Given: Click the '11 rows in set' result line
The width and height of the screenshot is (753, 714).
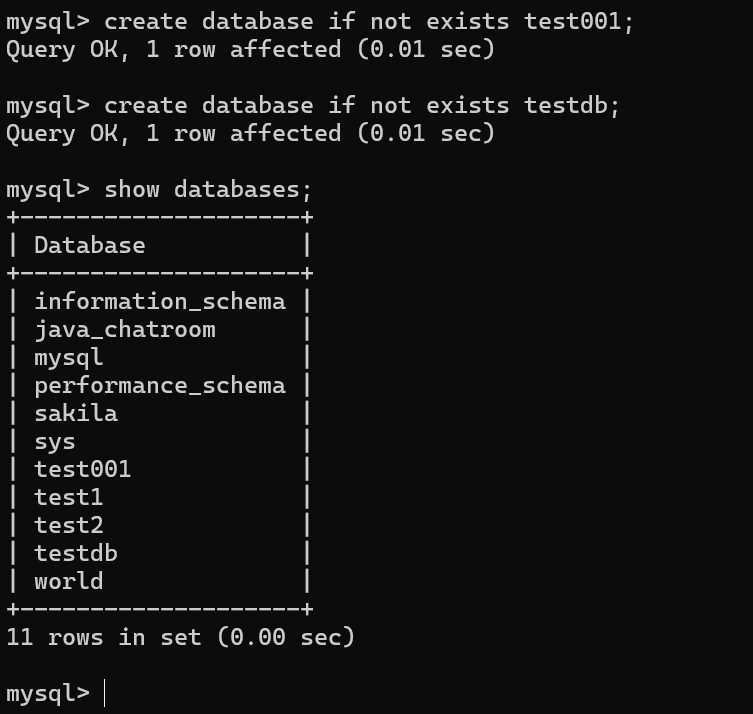Looking at the screenshot, I should (x=180, y=637).
